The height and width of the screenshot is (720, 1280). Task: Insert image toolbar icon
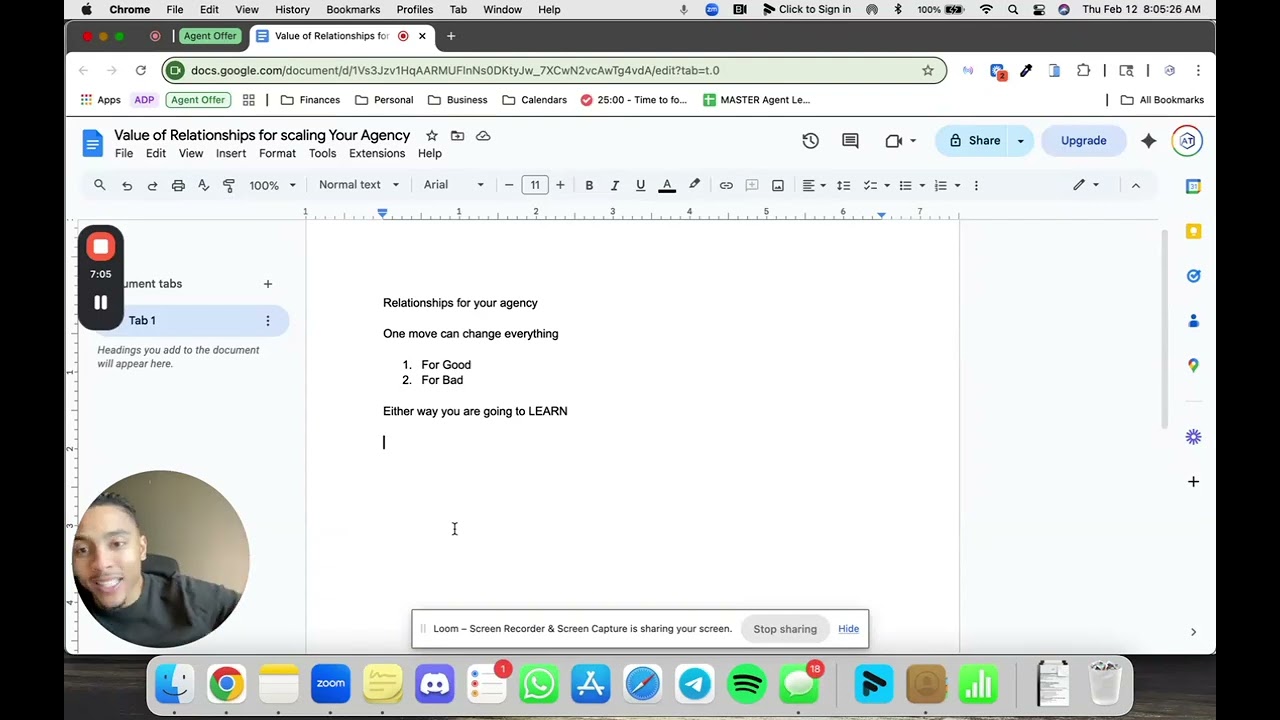(778, 185)
